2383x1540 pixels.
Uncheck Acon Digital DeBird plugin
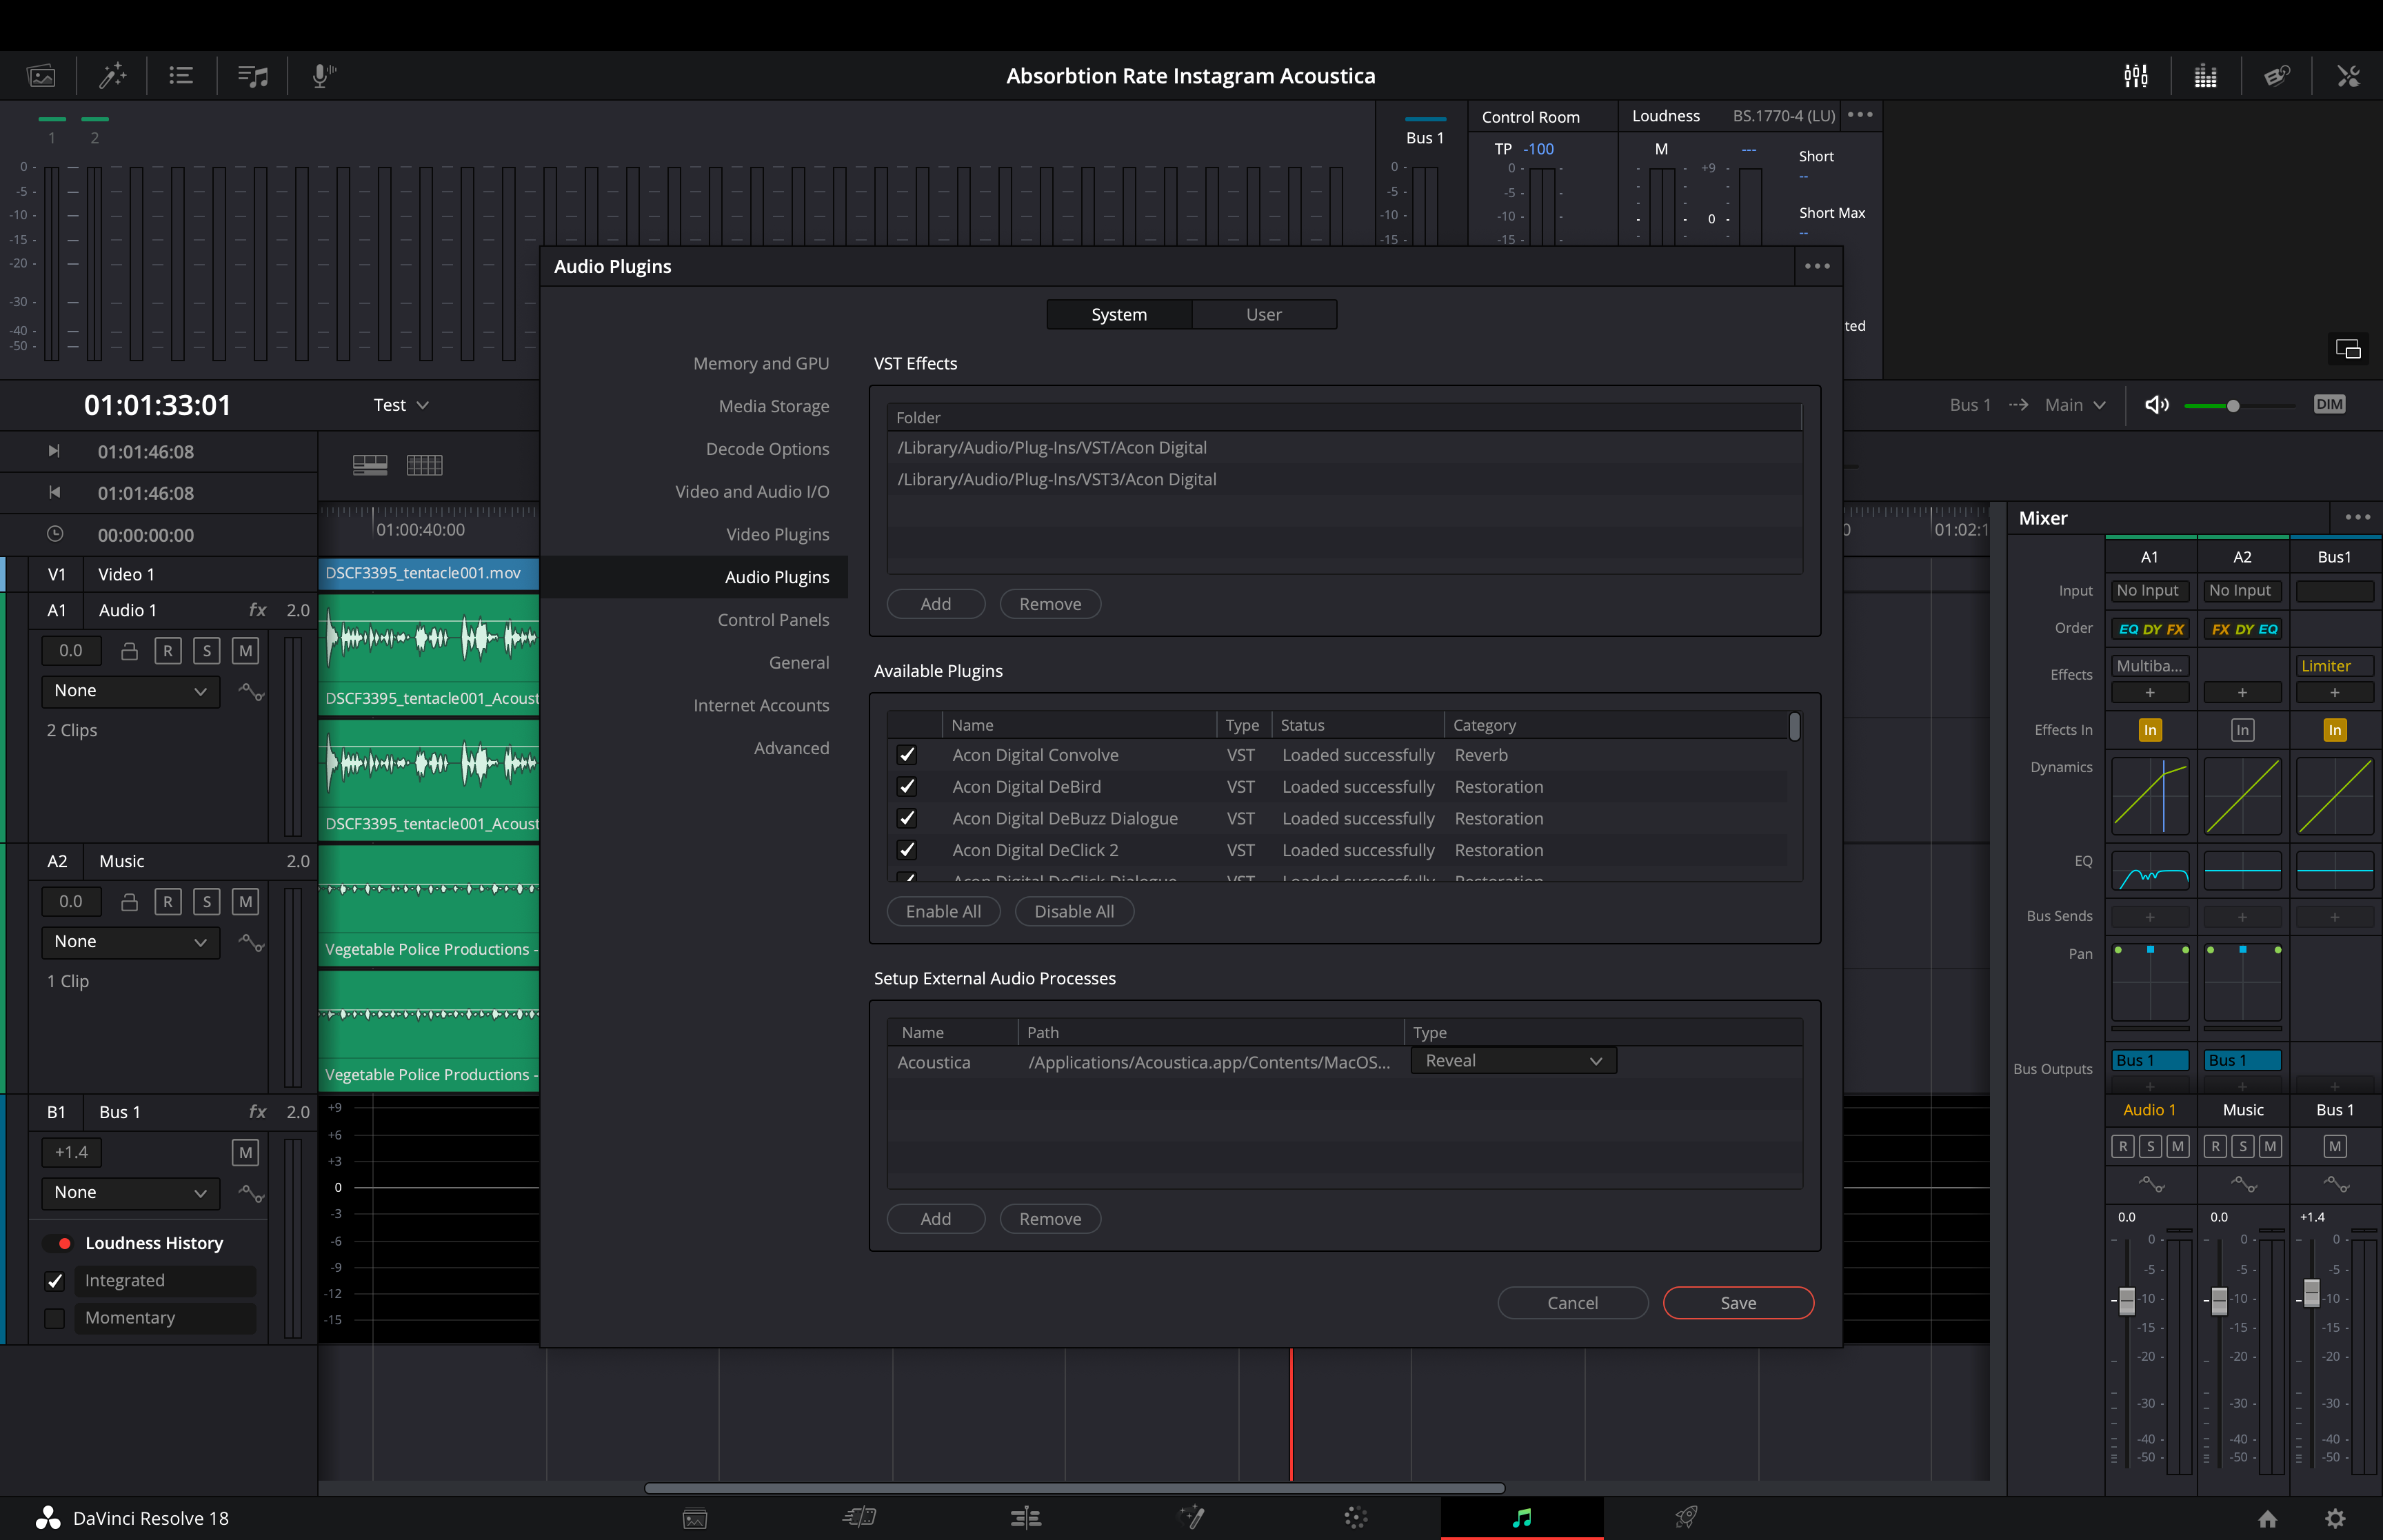coord(907,787)
